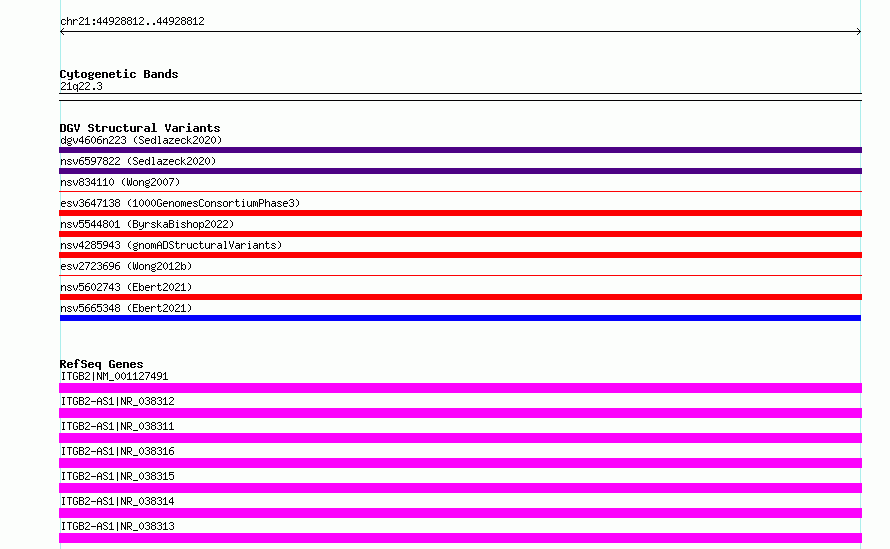The height and width of the screenshot is (549, 890).
Task: Click the magenta bar under ITGB2-AS1|NR_038314
Action: click(460, 513)
